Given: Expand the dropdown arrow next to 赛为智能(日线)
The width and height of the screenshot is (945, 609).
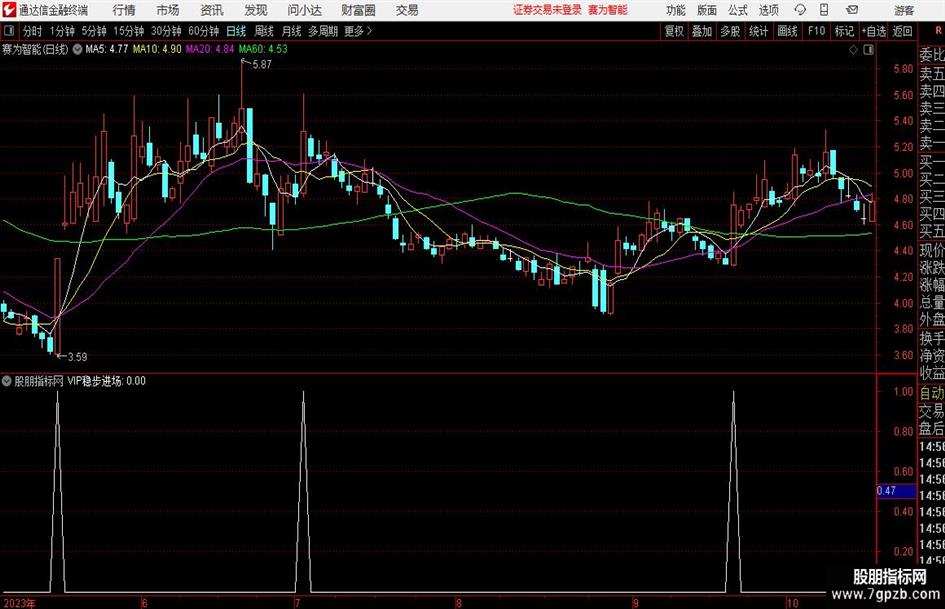Looking at the screenshot, I should 77,49.
